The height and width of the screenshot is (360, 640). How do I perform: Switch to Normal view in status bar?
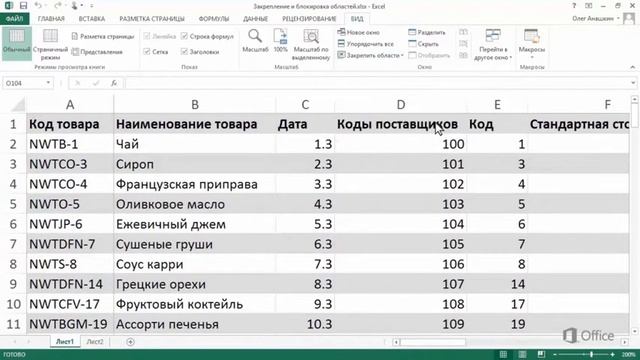[x=503, y=354]
